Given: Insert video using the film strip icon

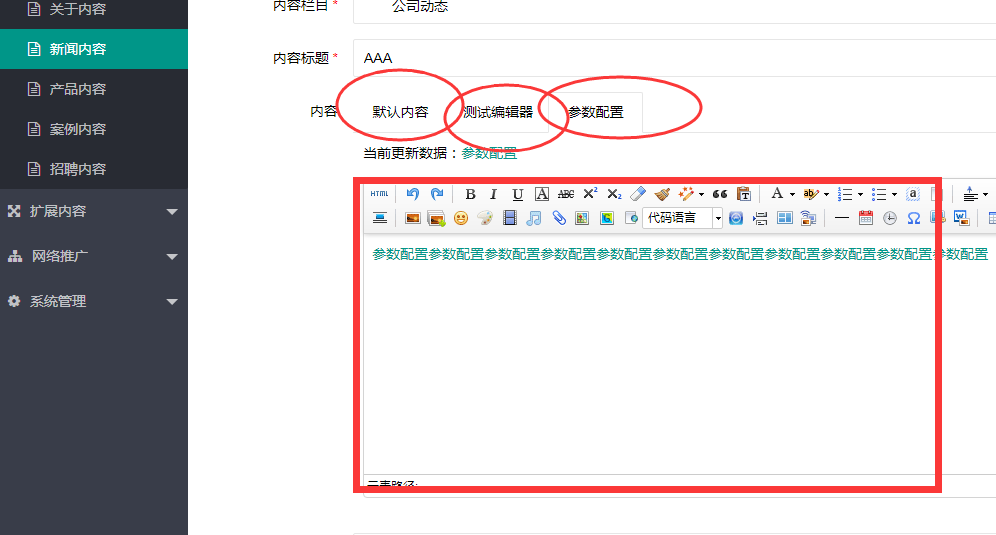Looking at the screenshot, I should 510,218.
